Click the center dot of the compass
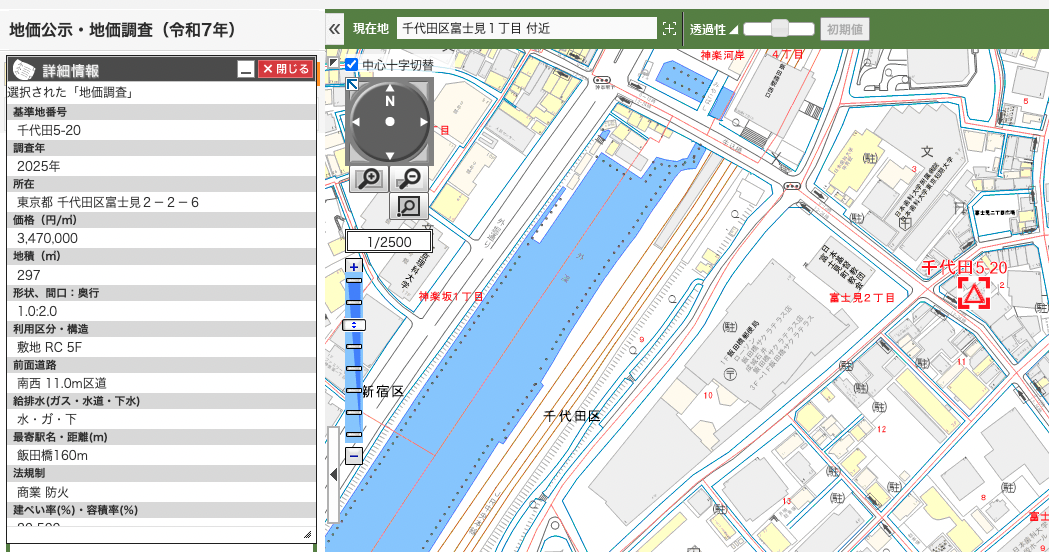The width and height of the screenshot is (1049, 552). click(x=390, y=122)
